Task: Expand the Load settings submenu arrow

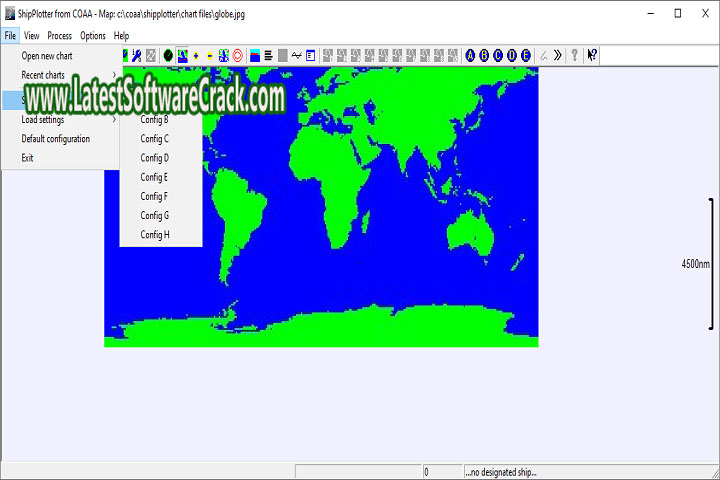Action: [114, 119]
